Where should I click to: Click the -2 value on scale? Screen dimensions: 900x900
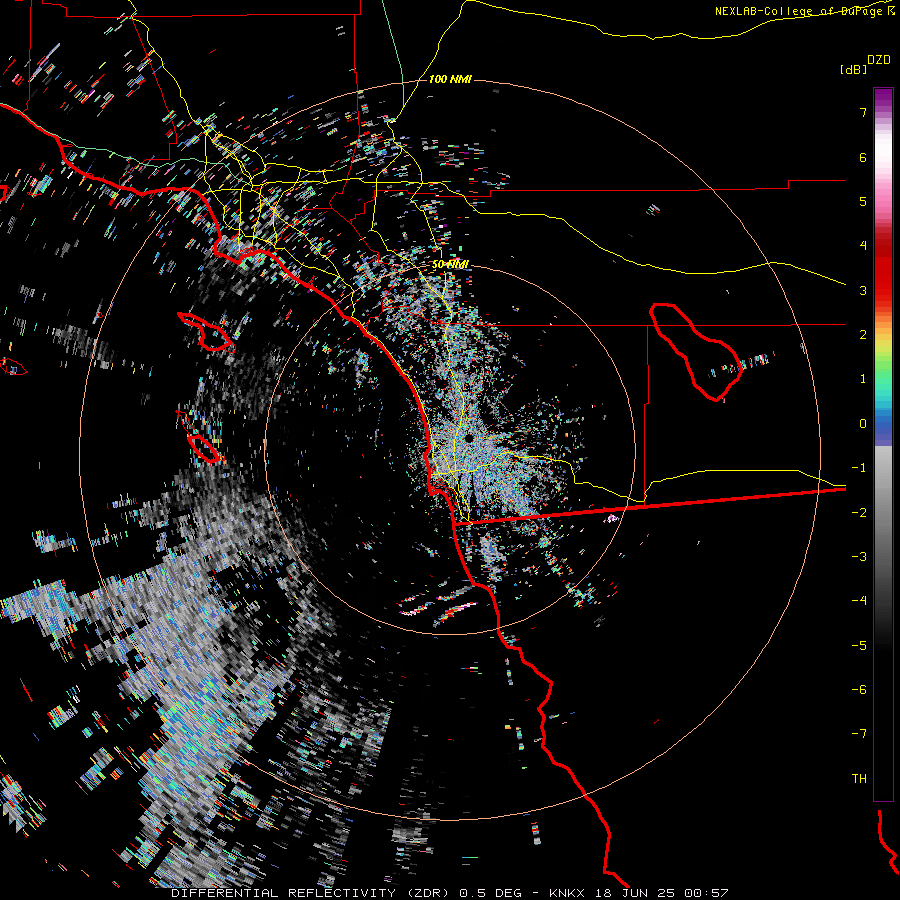point(859,513)
